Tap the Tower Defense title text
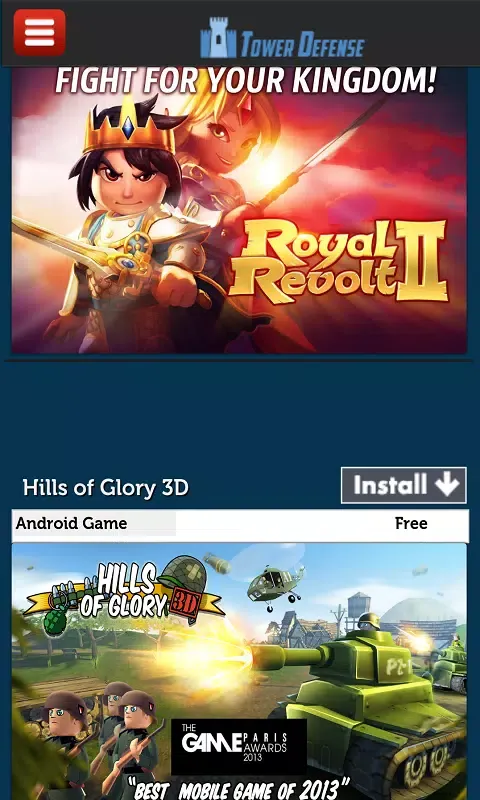Viewport: 480px width, 800px height. tap(302, 44)
